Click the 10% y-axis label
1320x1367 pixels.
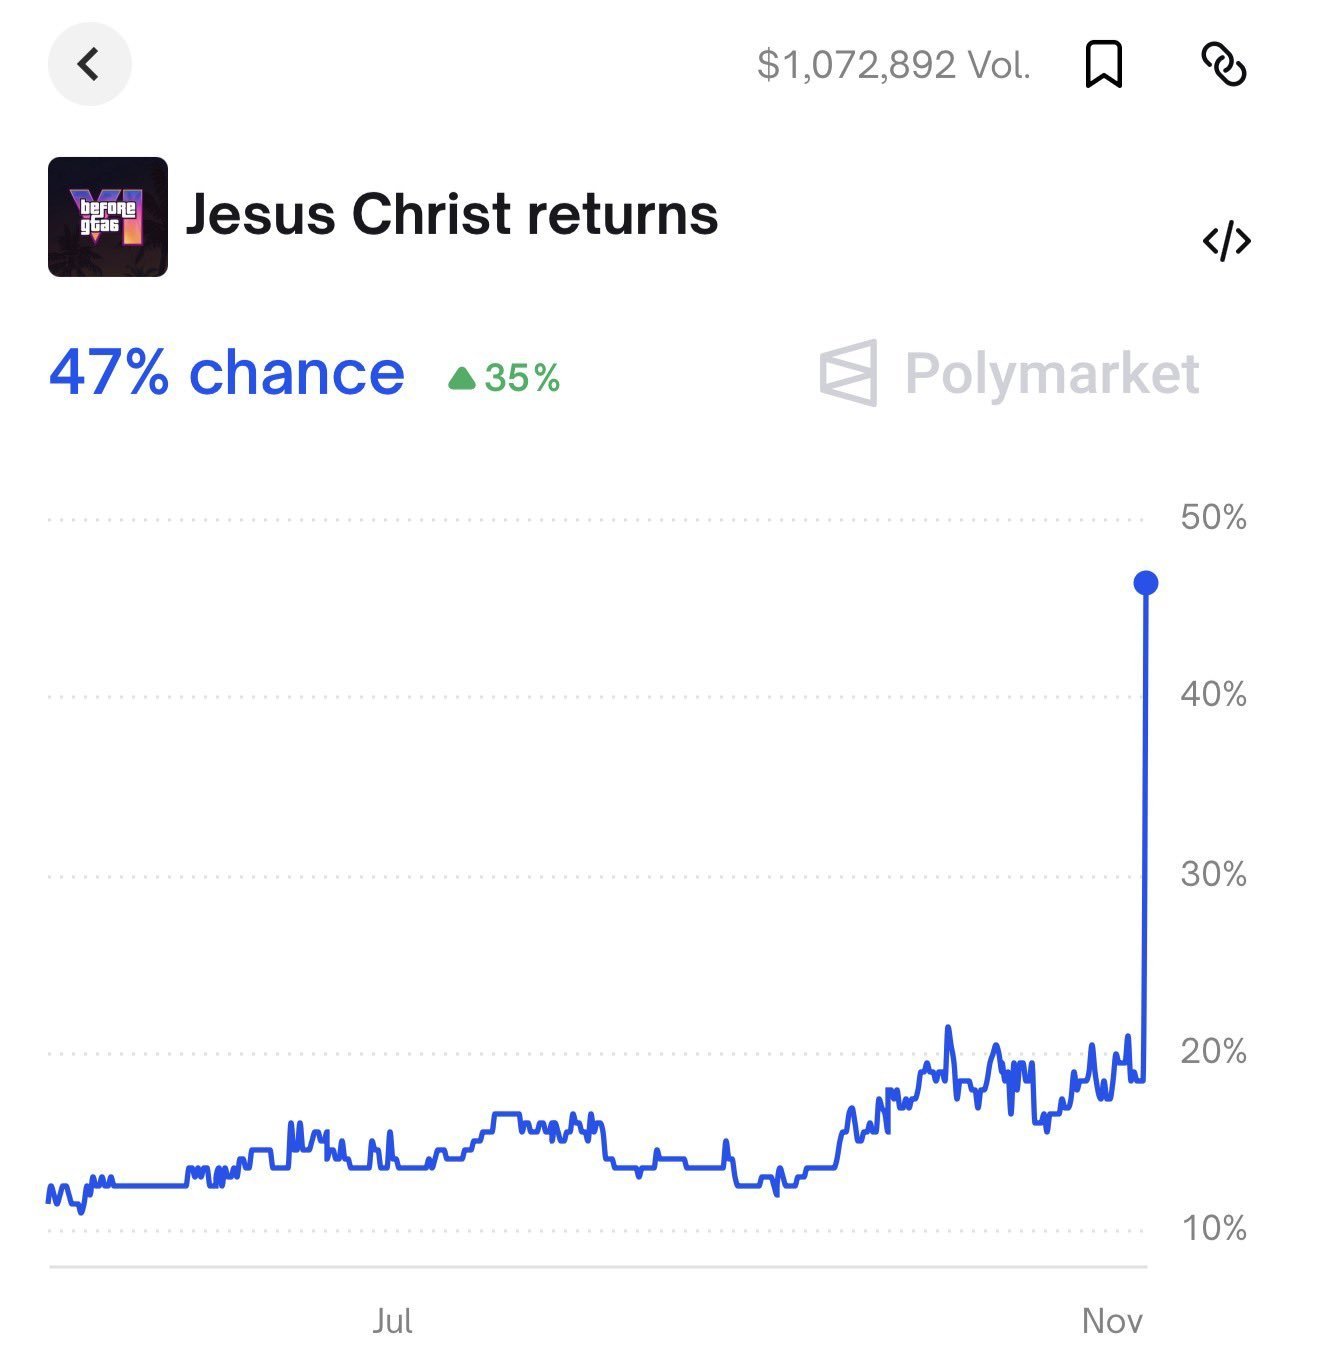coord(1213,1228)
